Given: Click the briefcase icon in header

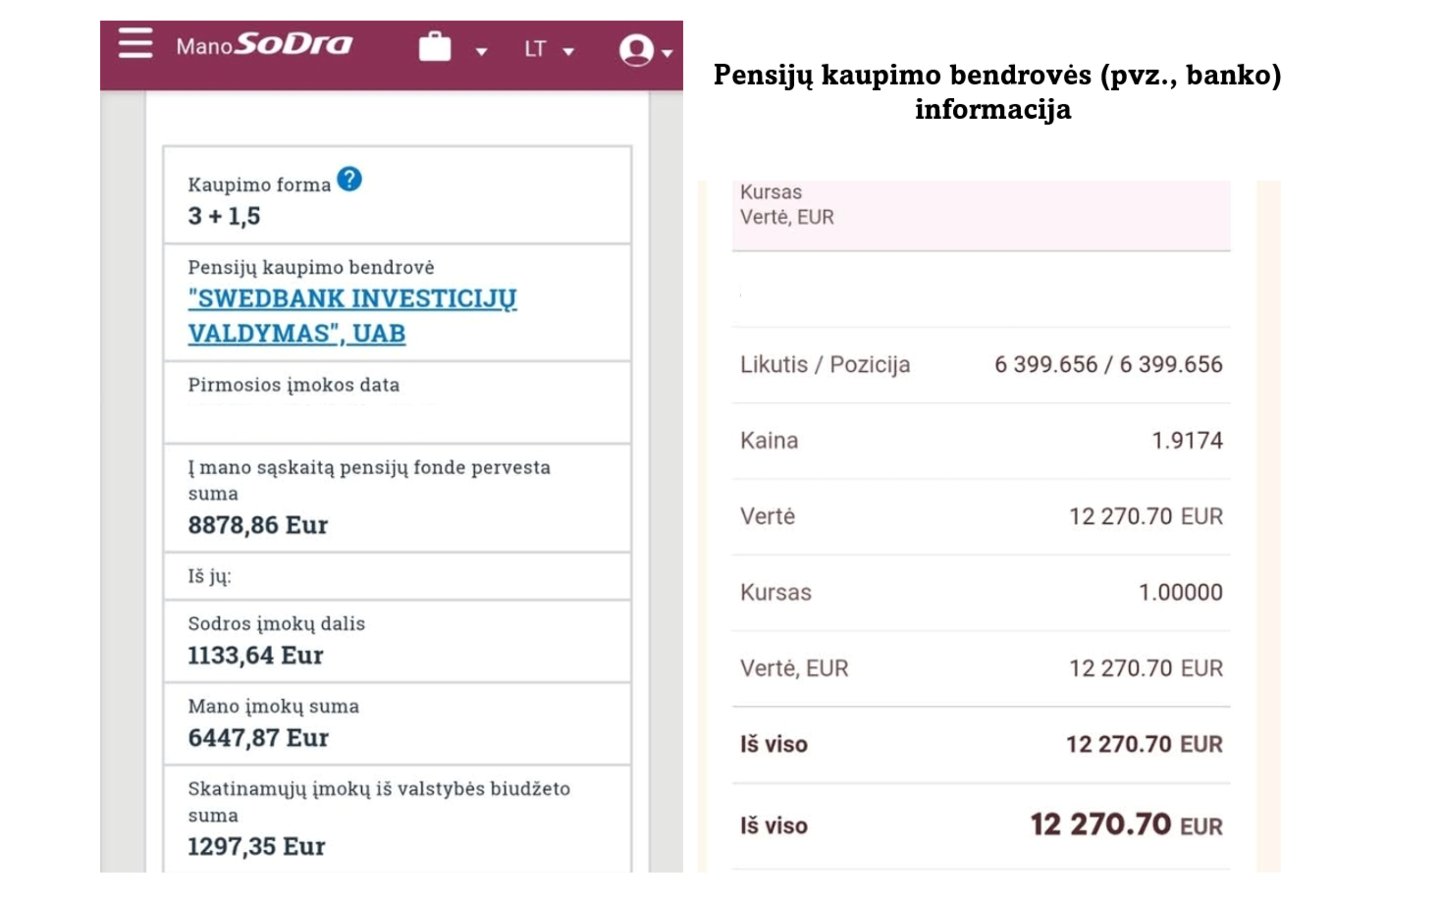Looking at the screenshot, I should point(435,47).
